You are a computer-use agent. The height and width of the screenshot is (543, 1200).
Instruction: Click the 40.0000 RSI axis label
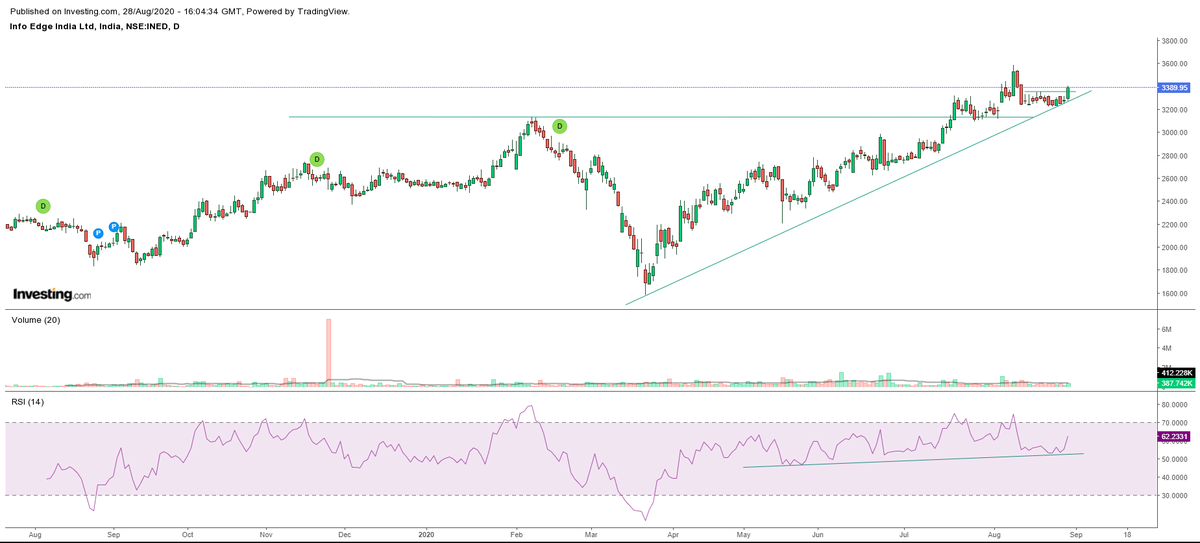1174,477
